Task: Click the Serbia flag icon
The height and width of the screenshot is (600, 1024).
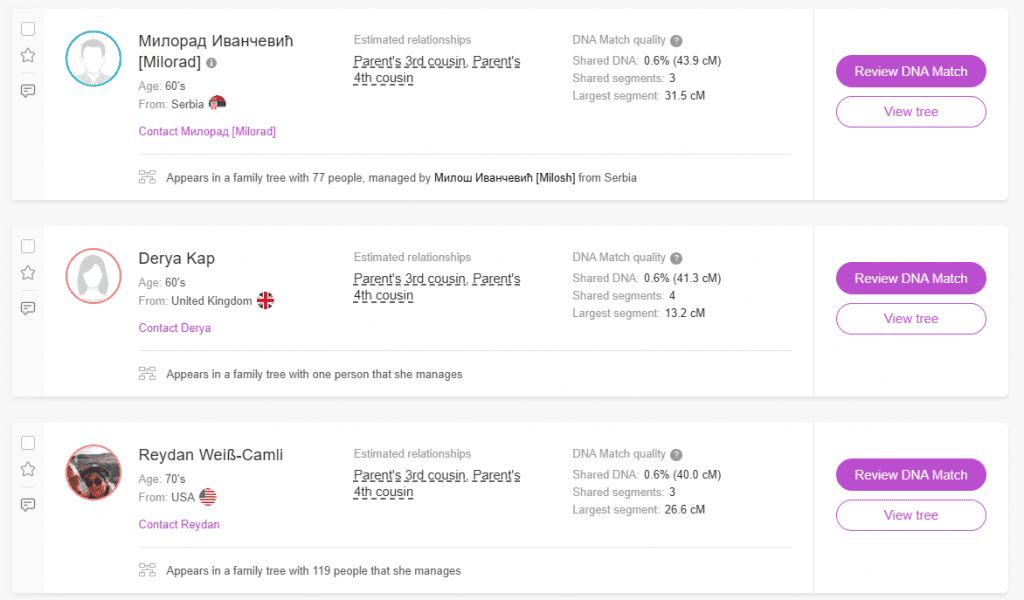Action: (x=218, y=104)
